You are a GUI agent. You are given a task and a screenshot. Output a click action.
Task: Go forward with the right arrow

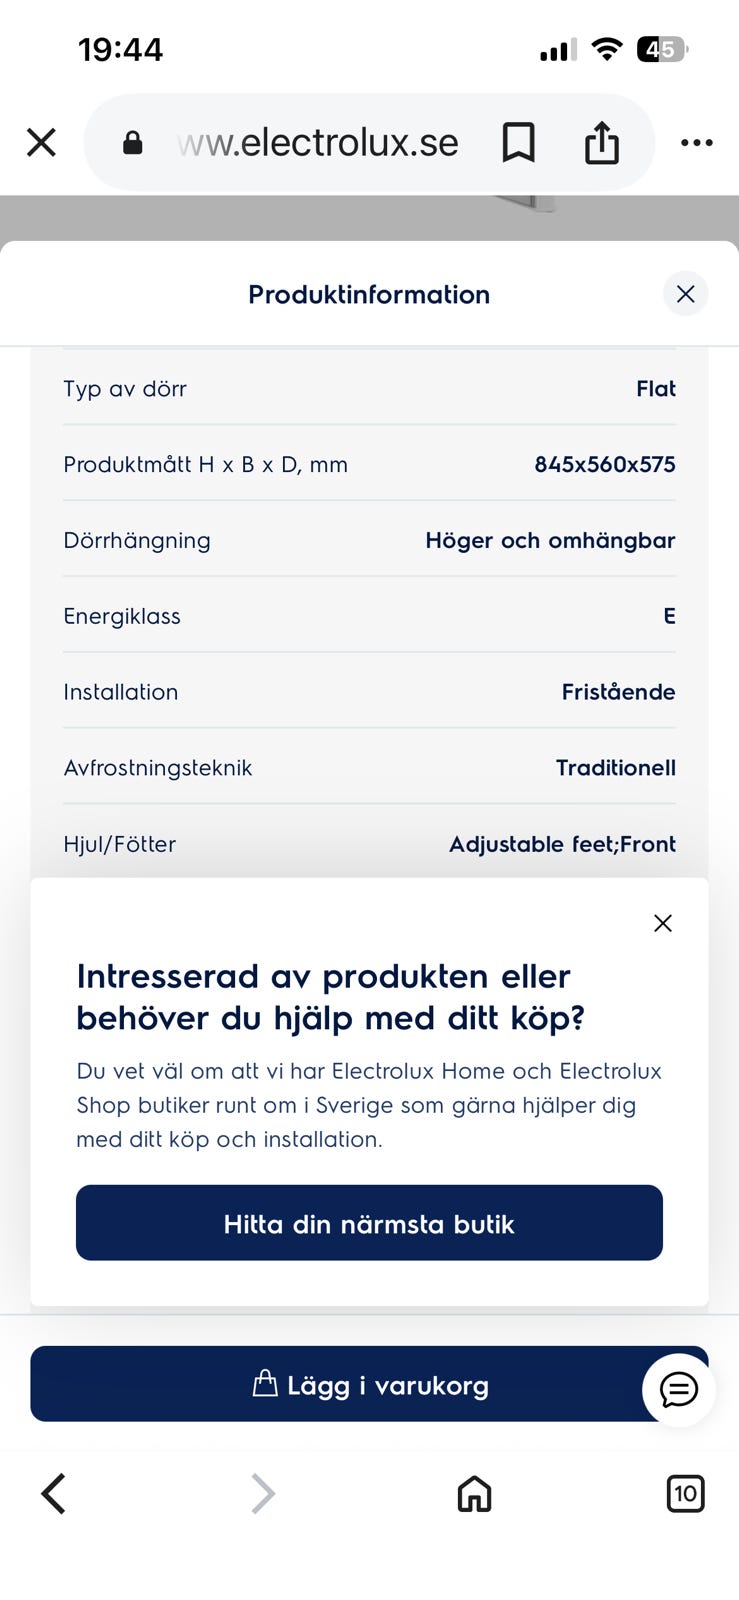(262, 1494)
